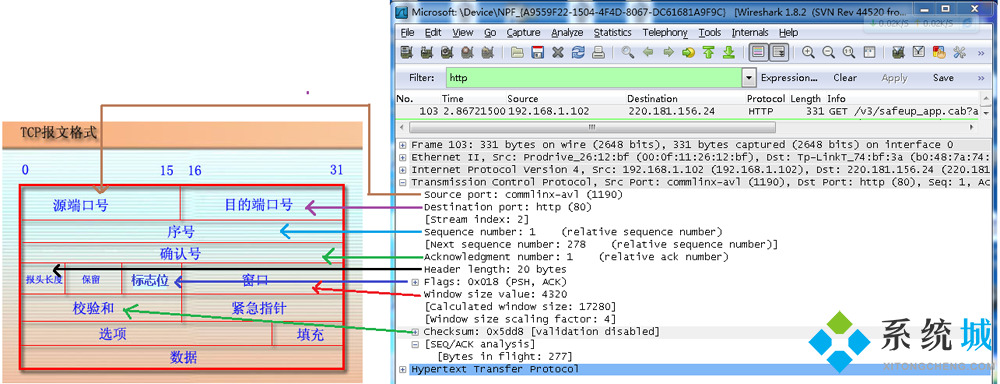Start a new live capture icon
This screenshot has width=1000, height=384.
447,52
